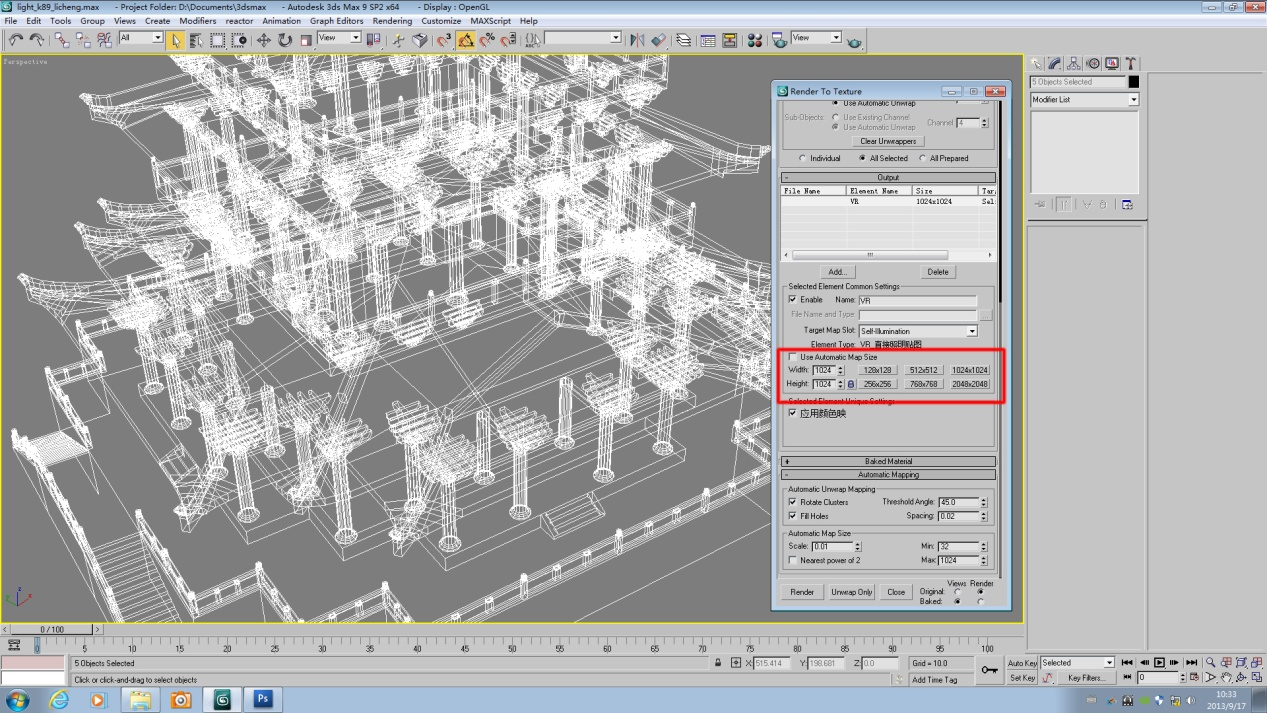Click the Clear Unwrappers button
1267x713 pixels.
coord(888,141)
